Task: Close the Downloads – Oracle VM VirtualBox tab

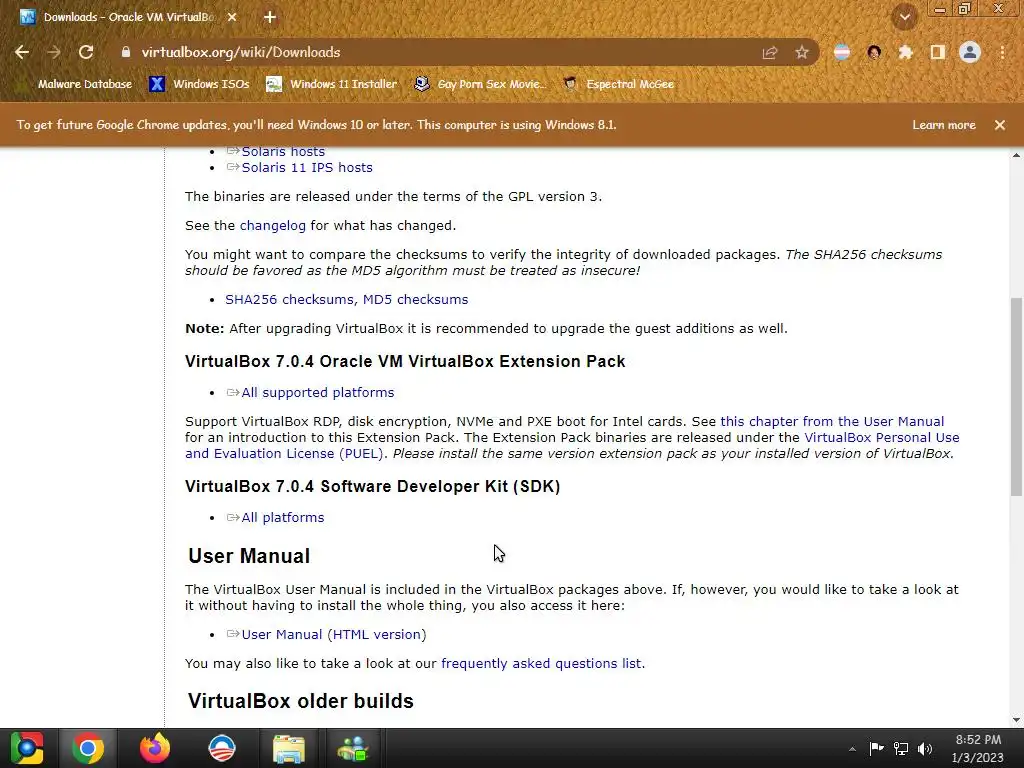Action: pos(232,17)
